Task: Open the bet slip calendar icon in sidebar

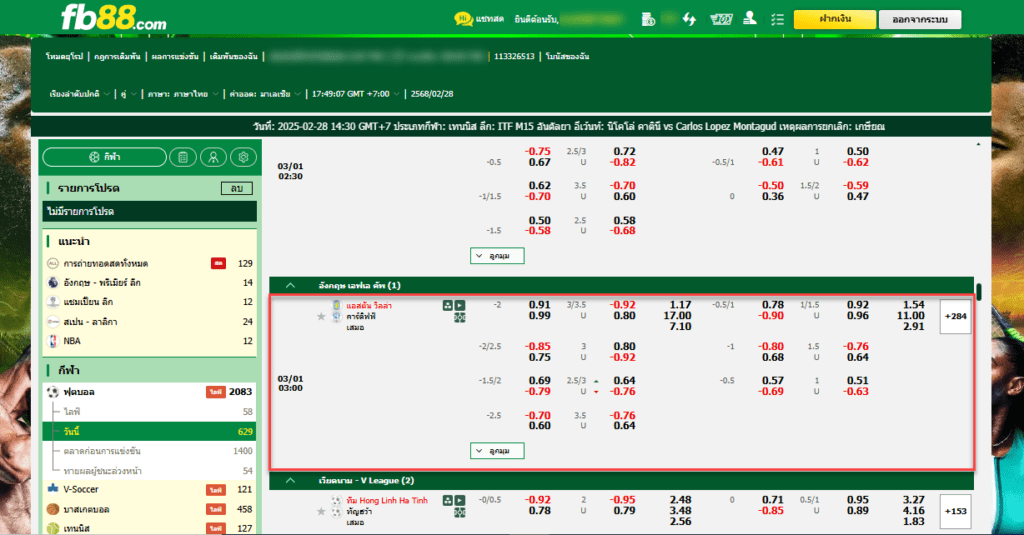Action: pyautogui.click(x=183, y=157)
